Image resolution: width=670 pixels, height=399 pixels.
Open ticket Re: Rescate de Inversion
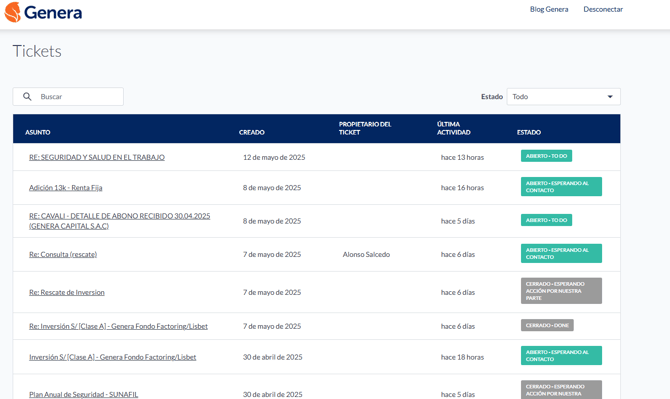point(67,292)
